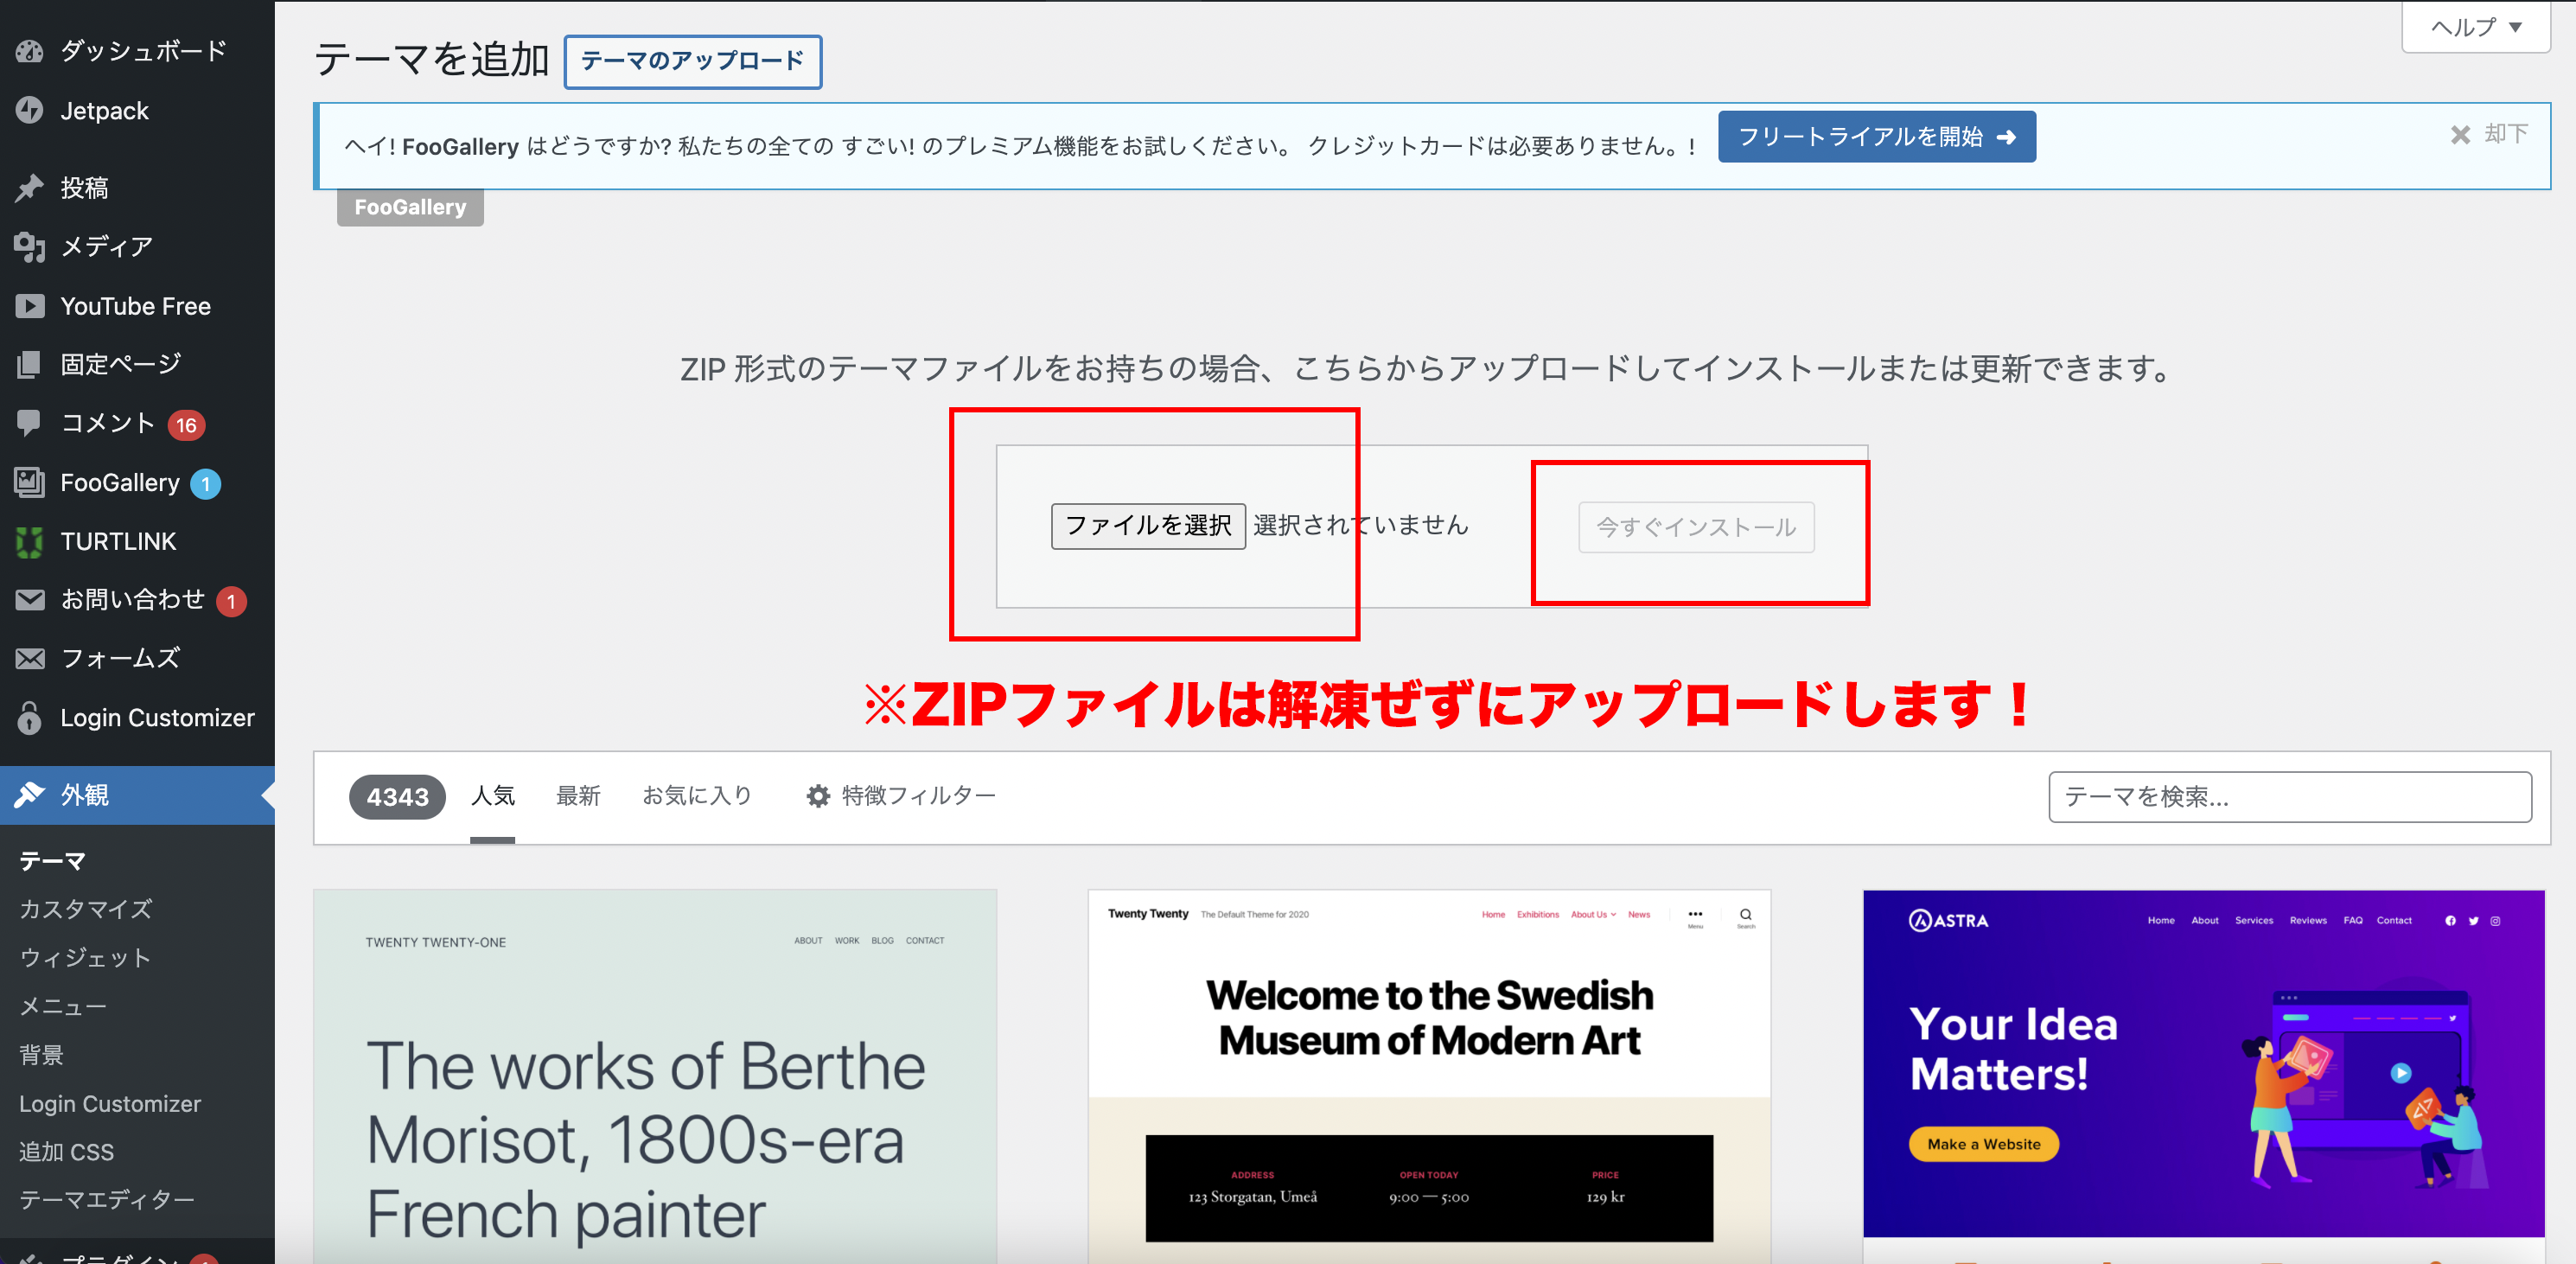Open the カスタマイズ submenu item
Image resolution: width=2576 pixels, height=1264 pixels.
click(86, 909)
